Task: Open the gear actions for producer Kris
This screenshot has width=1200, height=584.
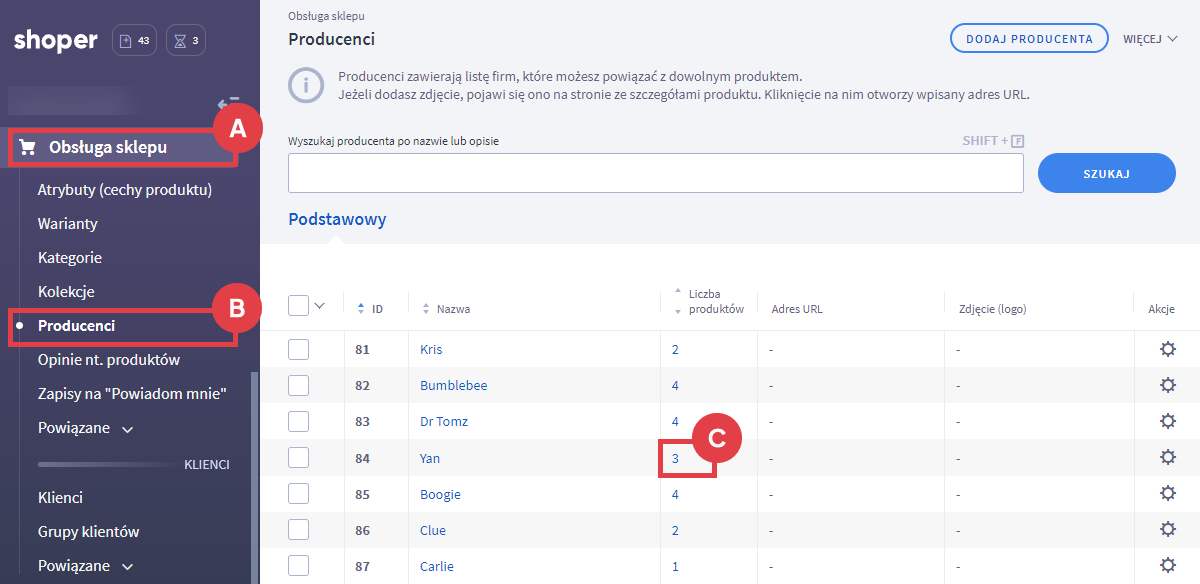Action: point(1166,350)
